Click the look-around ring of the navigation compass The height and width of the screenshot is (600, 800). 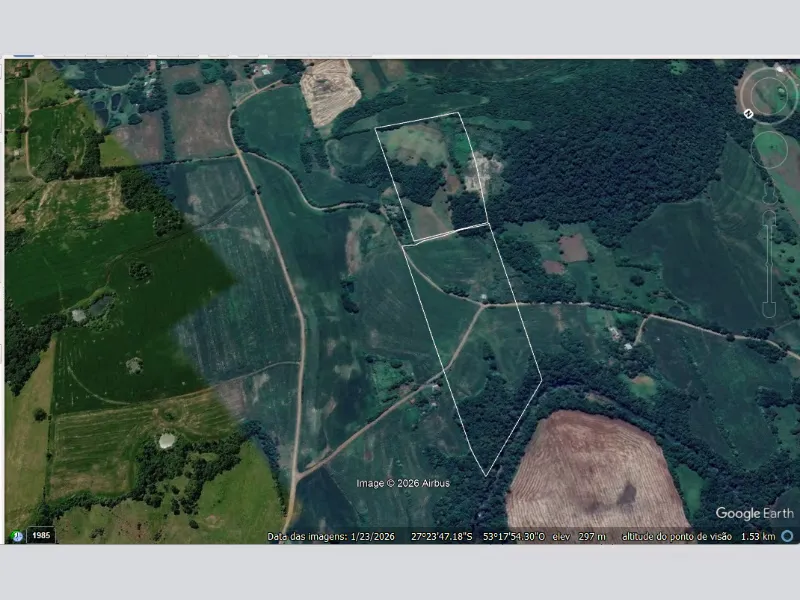tap(768, 94)
